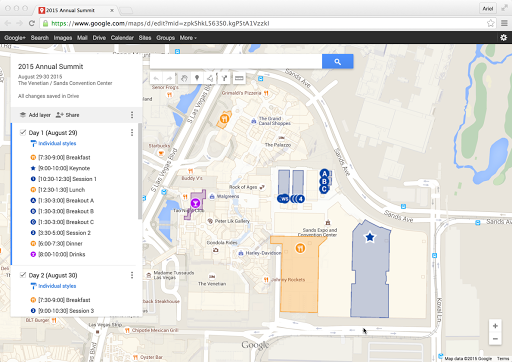Screen dimensions: 512x362
Task: Uncheck the Day 1 (August 29) layer
Action: coord(23,132)
